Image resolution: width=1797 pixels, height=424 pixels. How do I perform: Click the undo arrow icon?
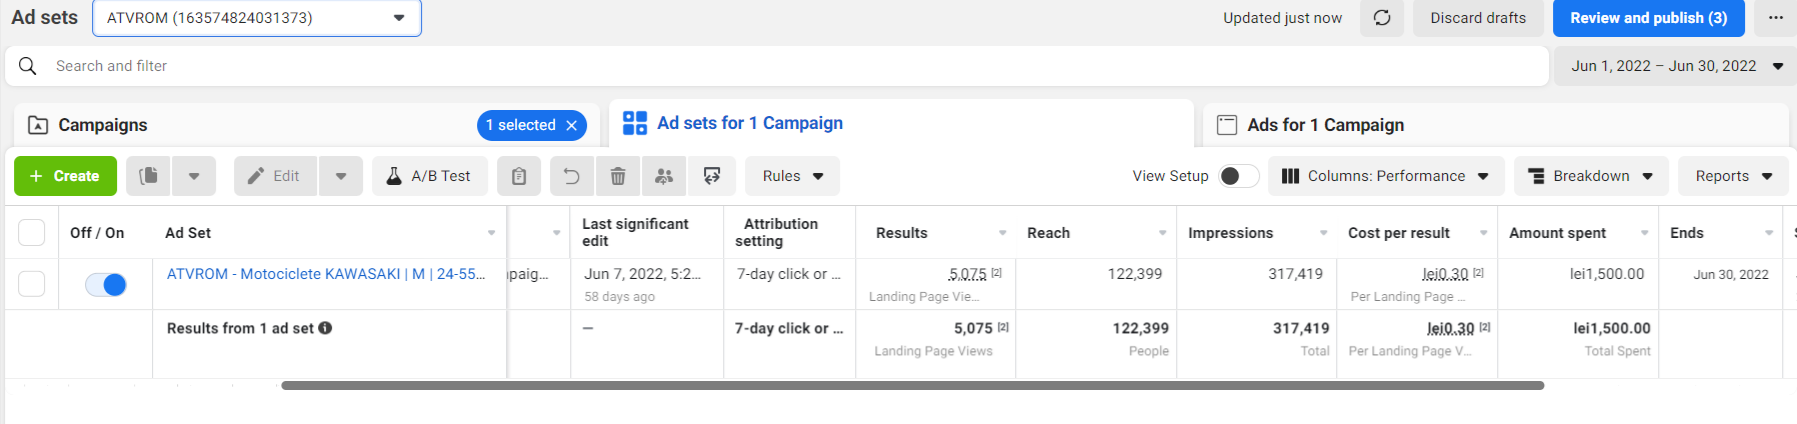pyautogui.click(x=572, y=176)
